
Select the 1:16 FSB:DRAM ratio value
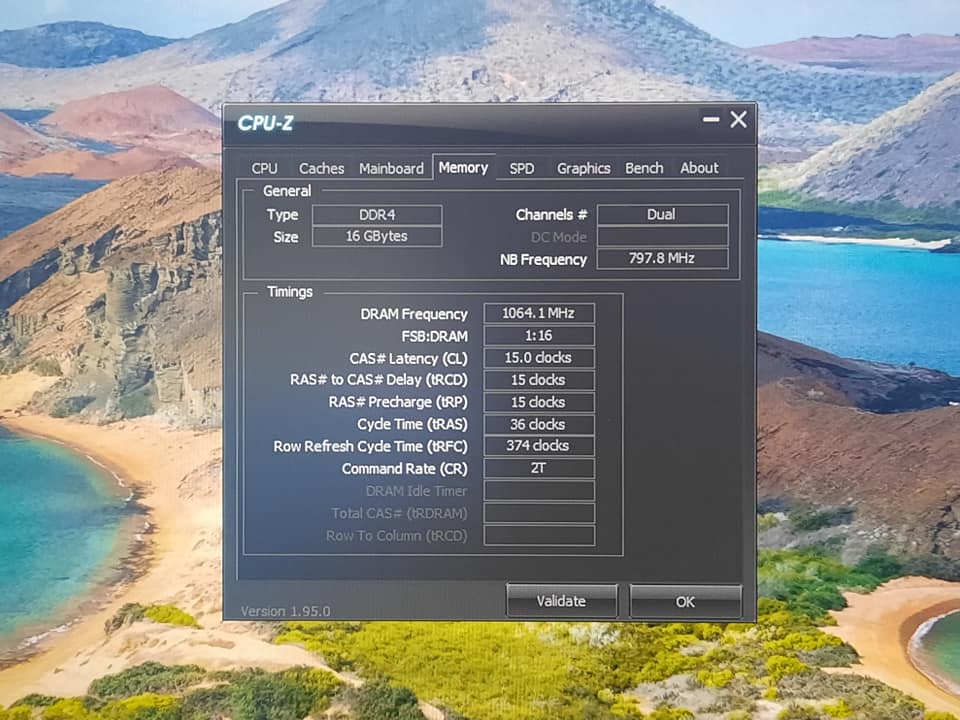coord(539,336)
